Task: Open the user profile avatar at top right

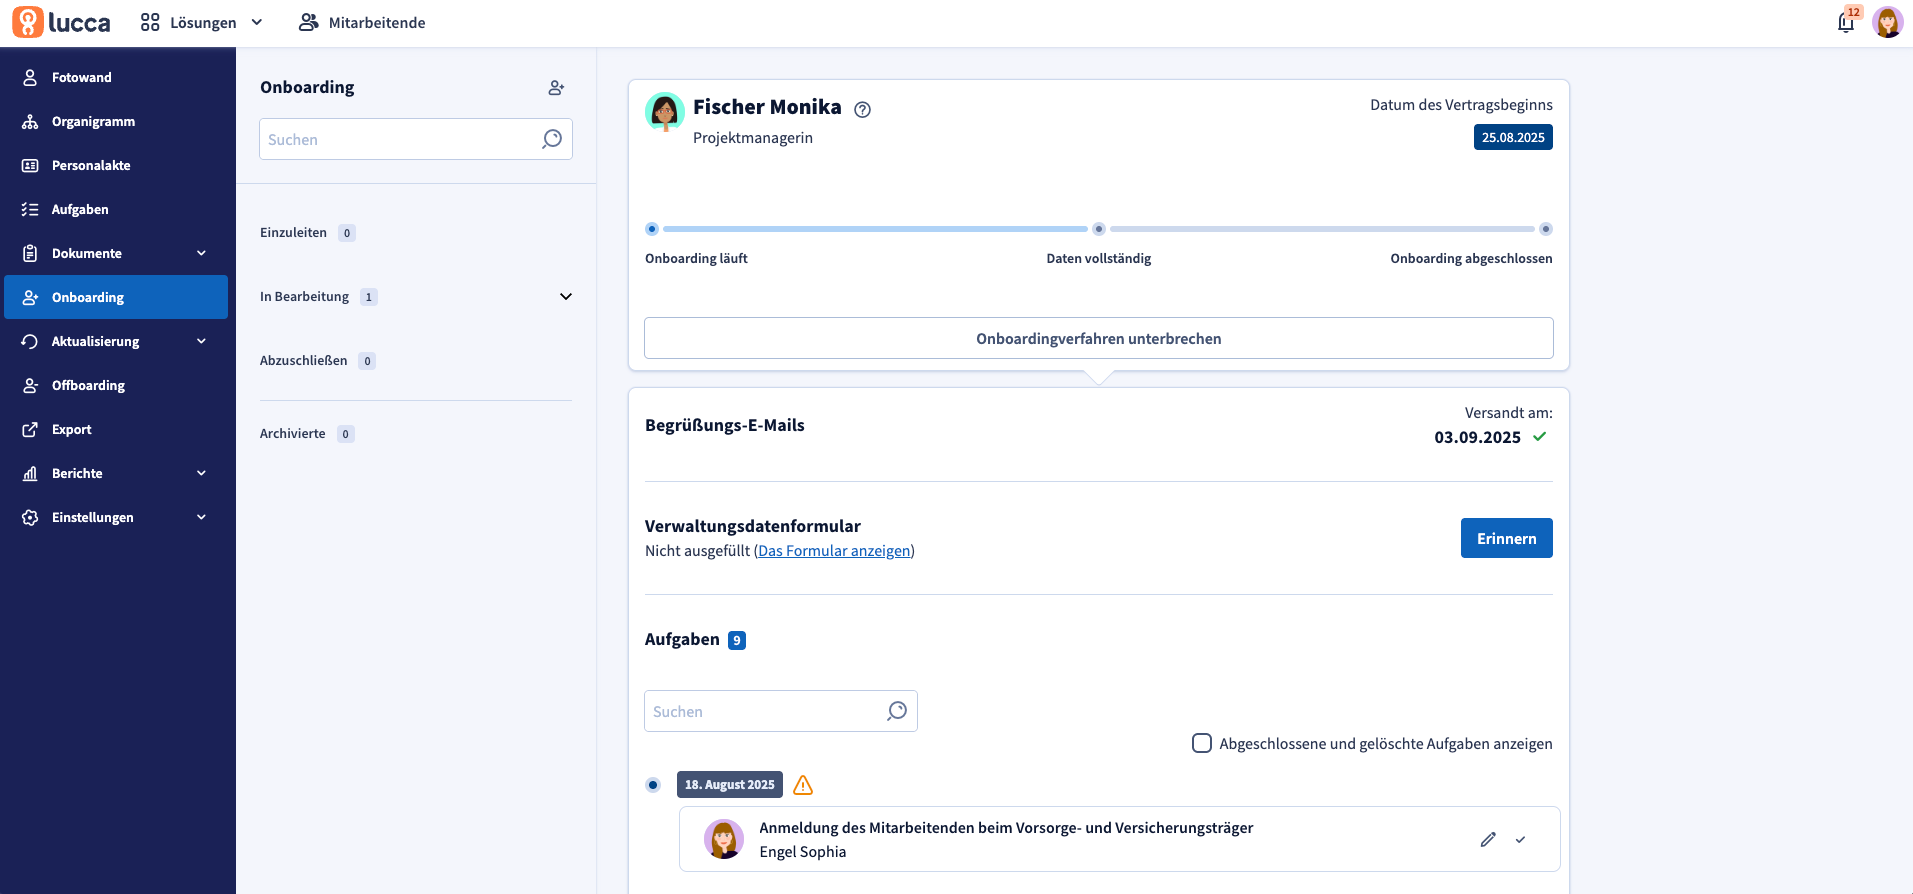Action: pyautogui.click(x=1887, y=22)
